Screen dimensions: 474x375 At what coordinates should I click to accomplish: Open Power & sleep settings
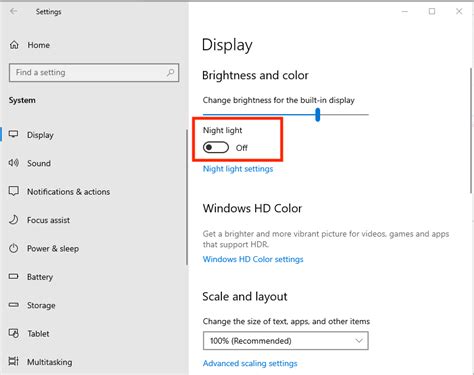[53, 249]
